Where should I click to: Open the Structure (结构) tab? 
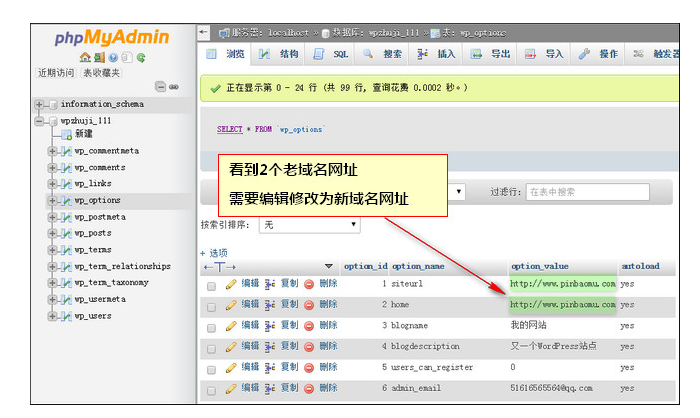click(279, 54)
